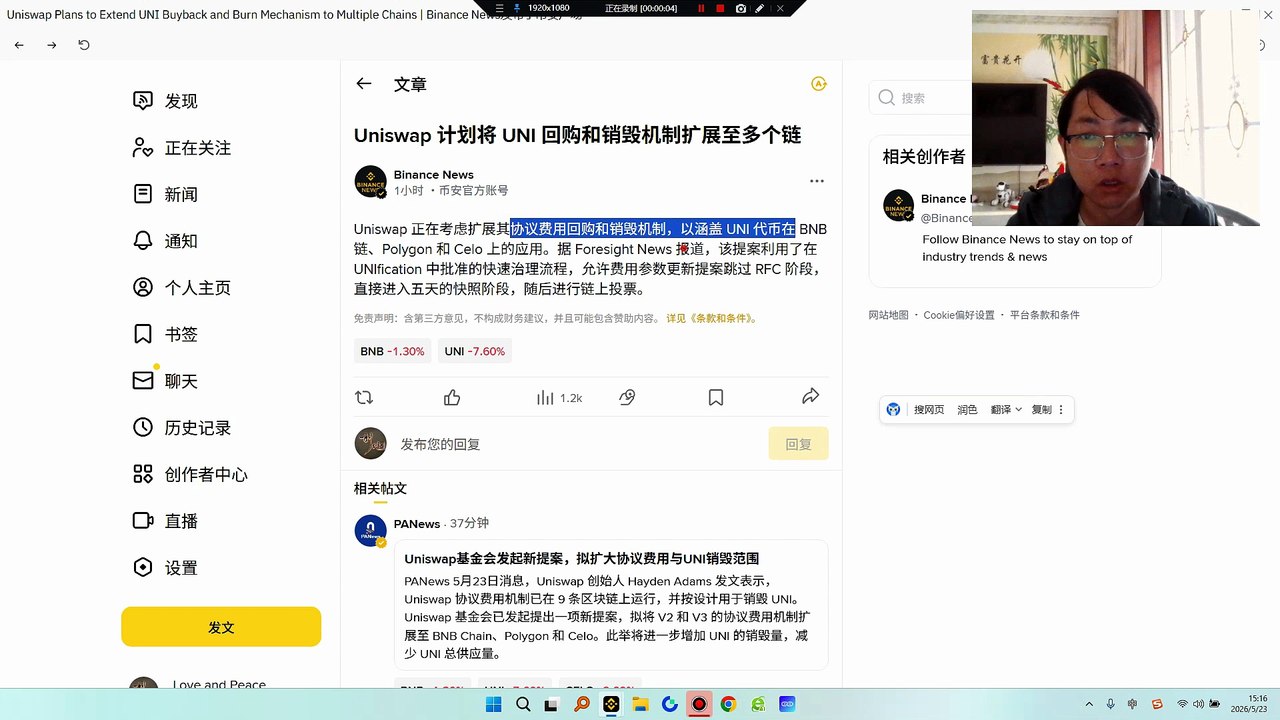
Task: Click the 回复 submit button
Action: point(798,444)
